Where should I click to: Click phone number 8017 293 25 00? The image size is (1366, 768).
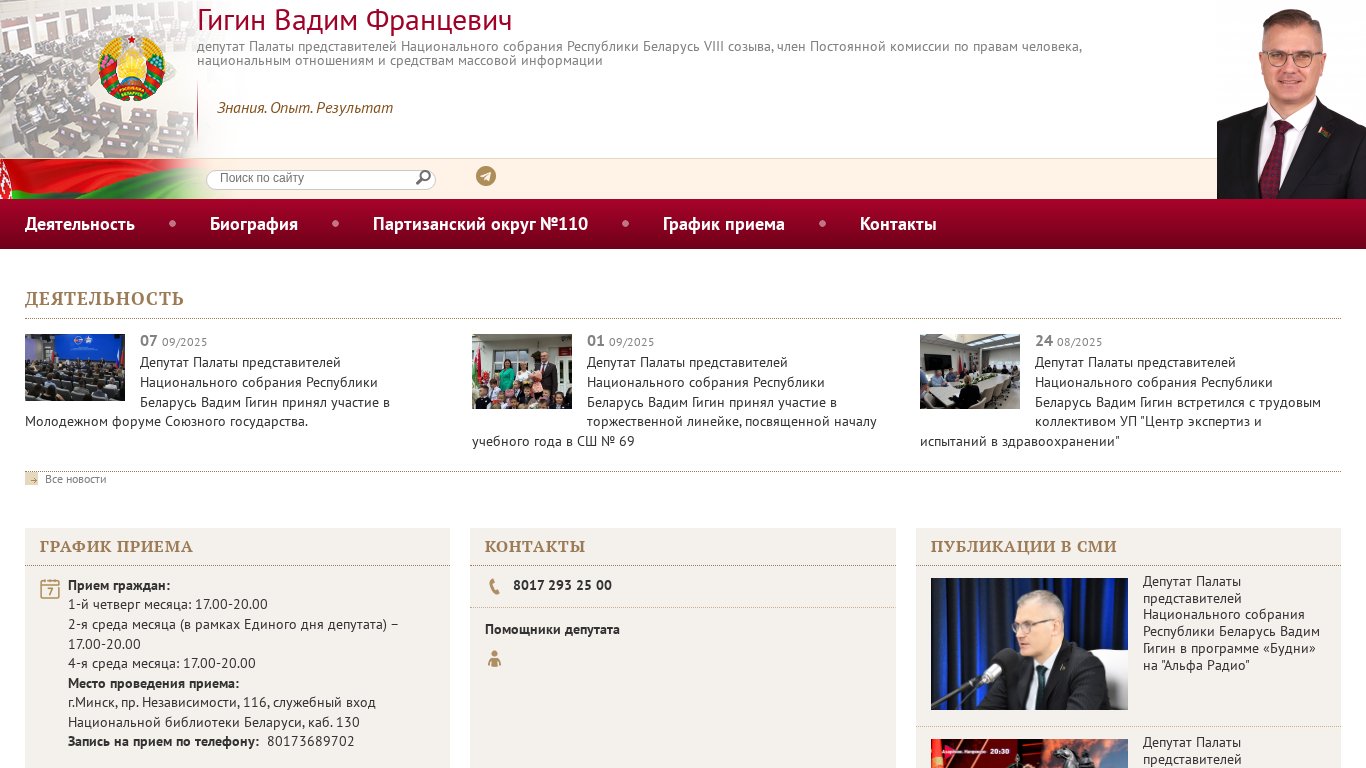(x=562, y=586)
